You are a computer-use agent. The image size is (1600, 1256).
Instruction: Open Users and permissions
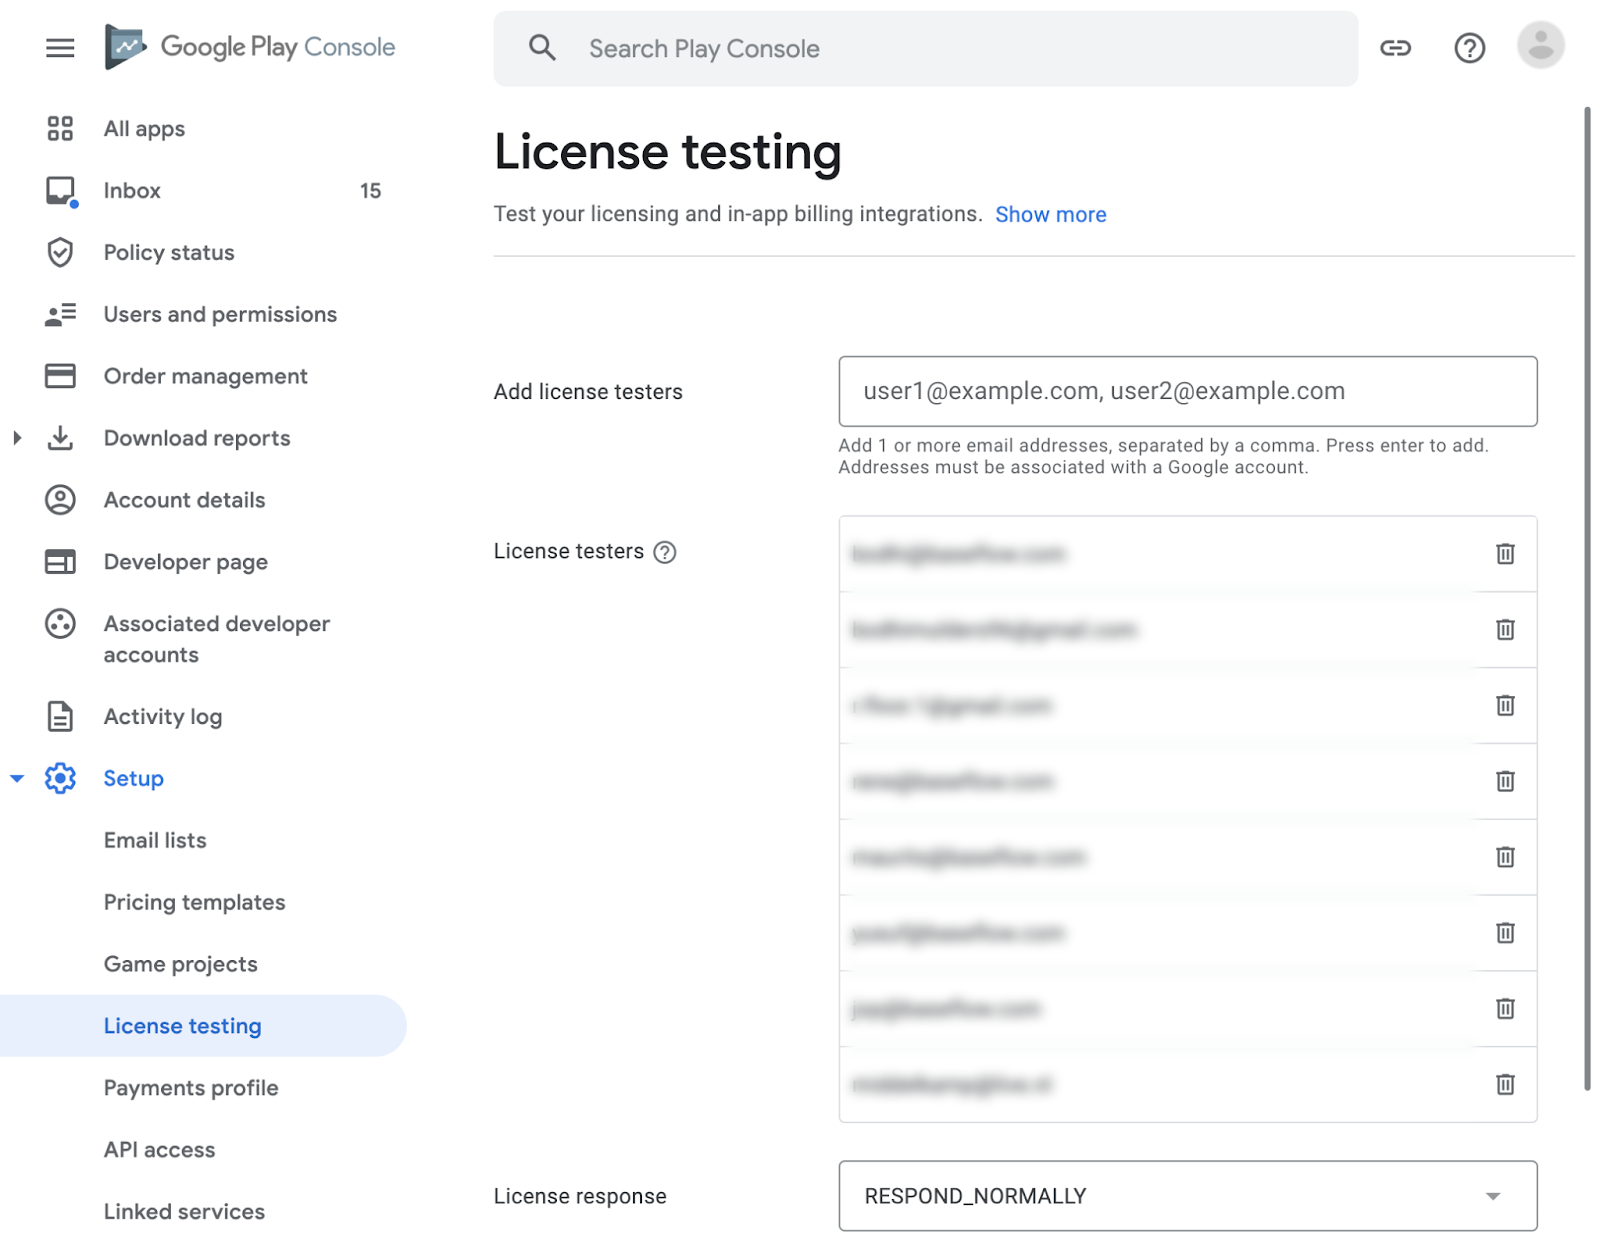pyautogui.click(x=220, y=315)
